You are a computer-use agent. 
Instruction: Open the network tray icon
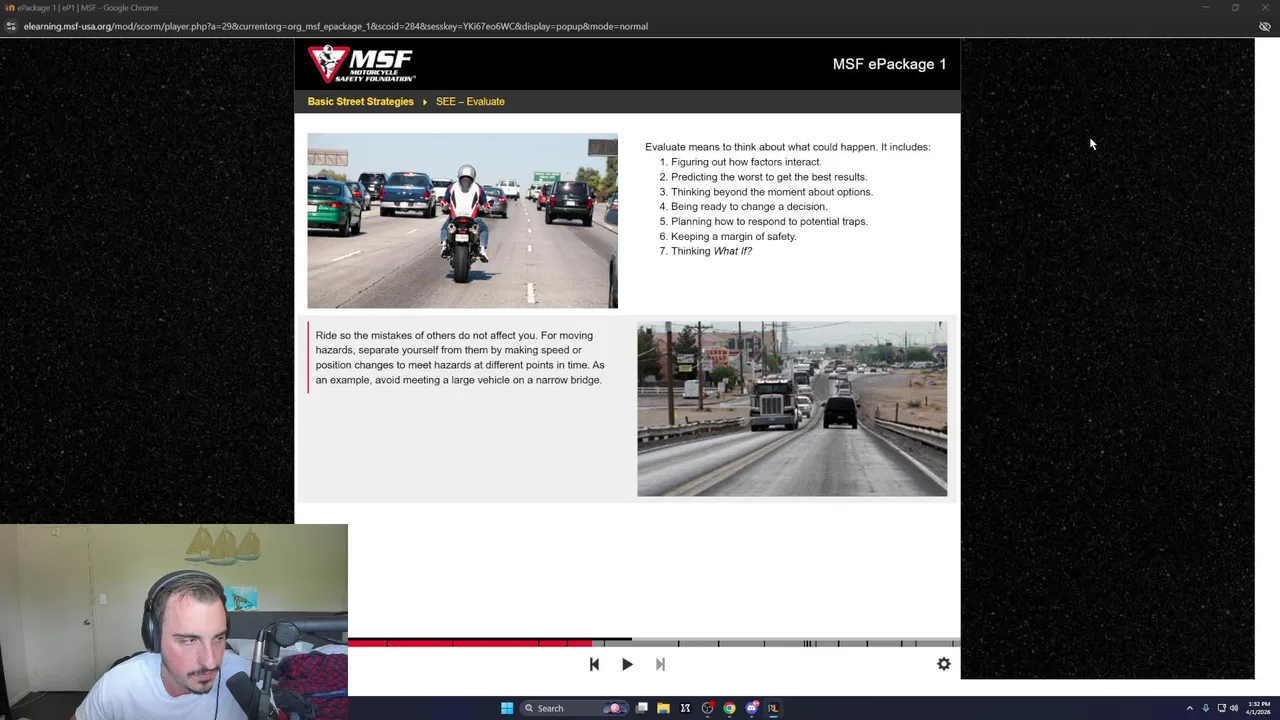click(x=1221, y=708)
